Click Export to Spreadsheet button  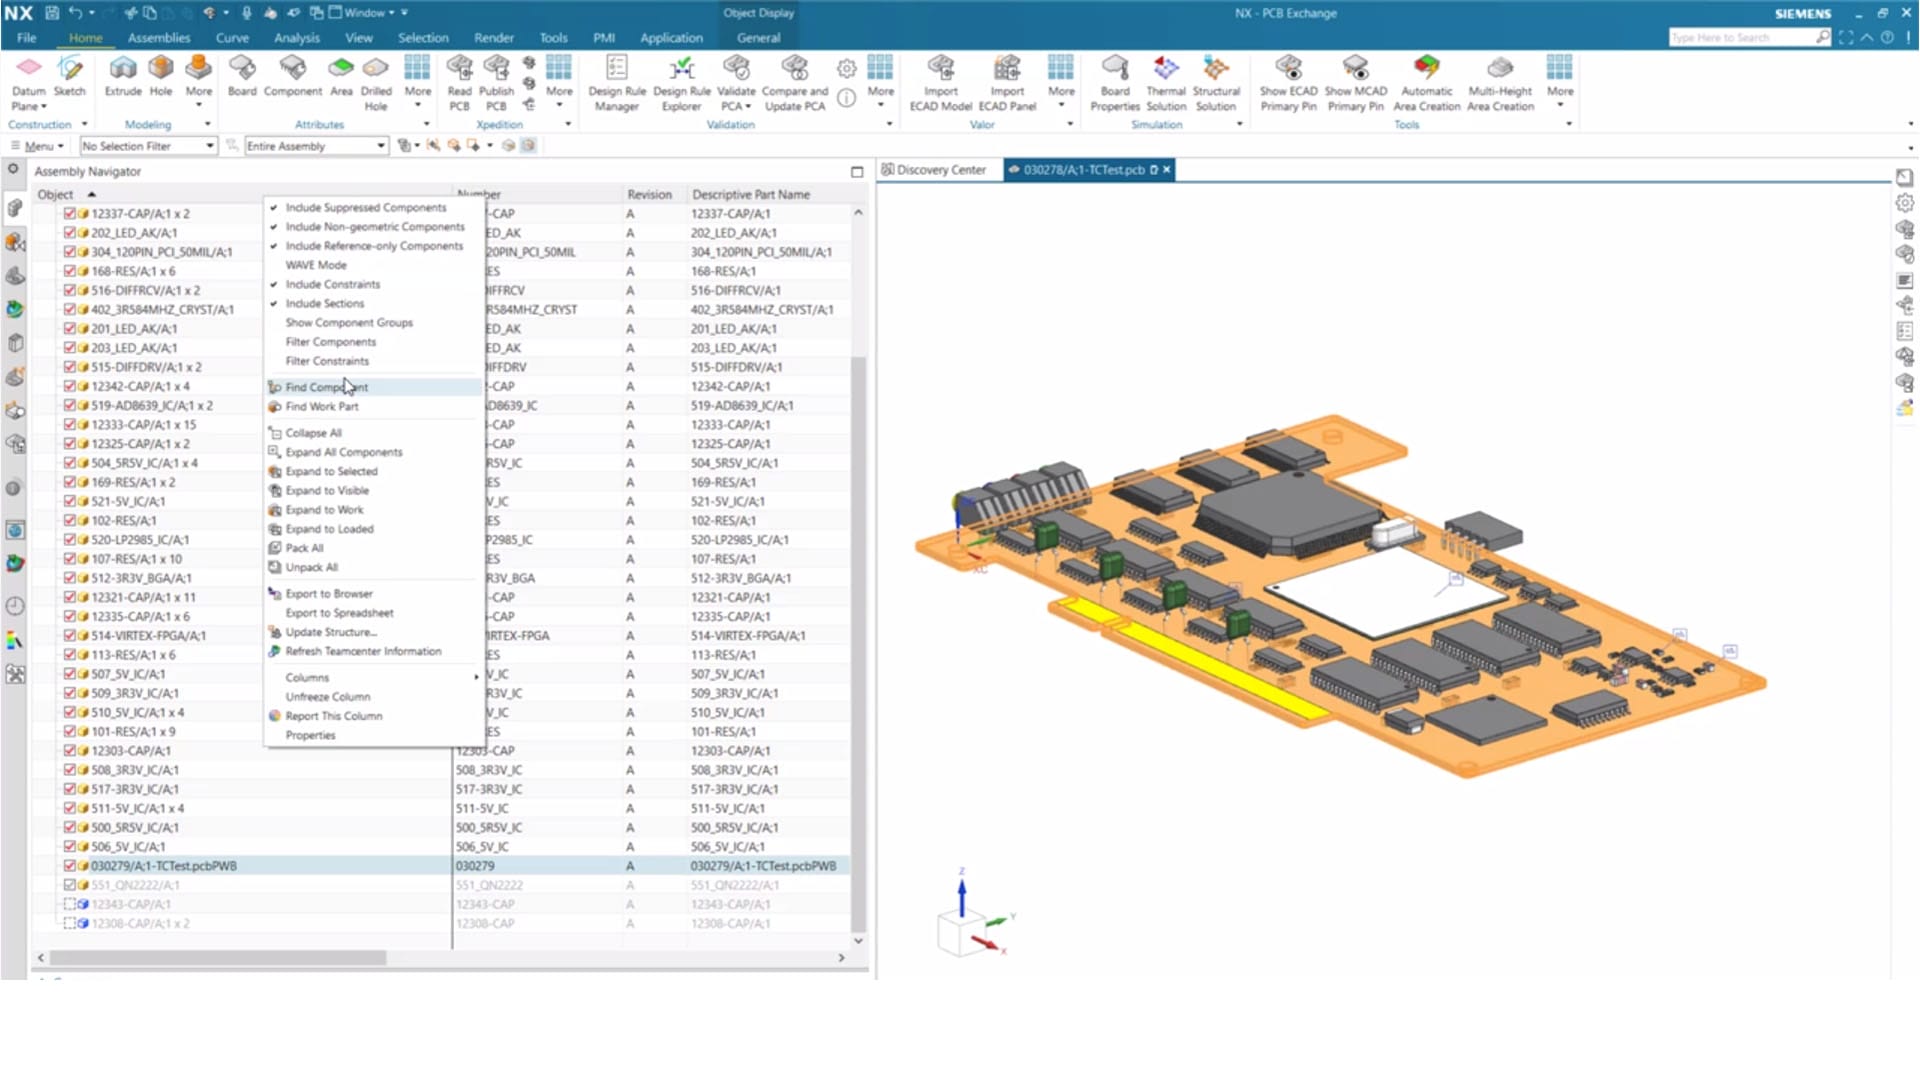pyautogui.click(x=340, y=612)
